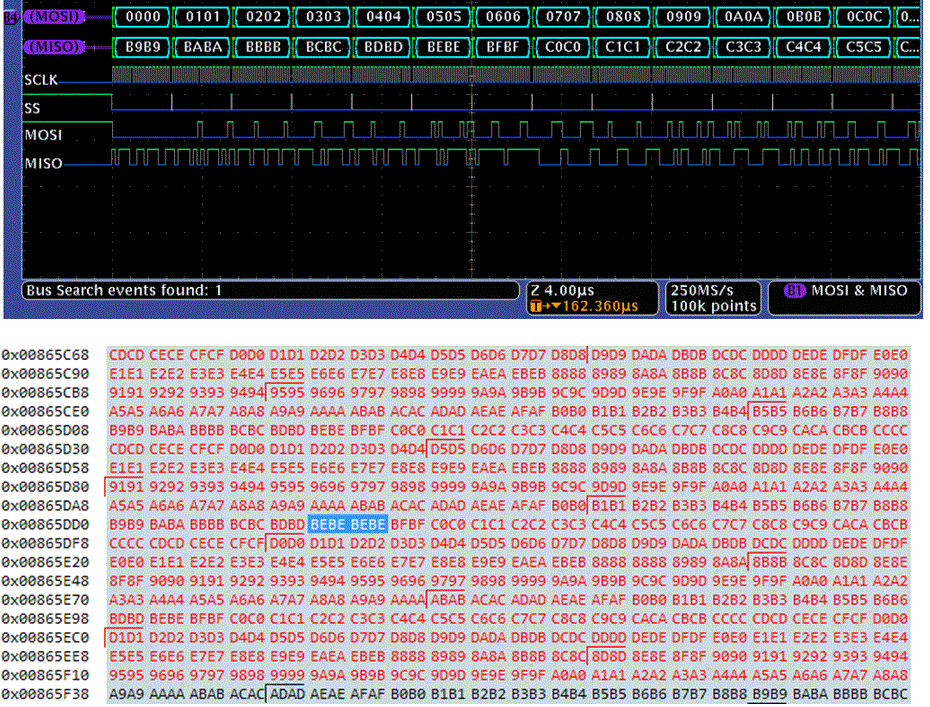Click the MOSI & MISO bus readout text

coord(859,291)
